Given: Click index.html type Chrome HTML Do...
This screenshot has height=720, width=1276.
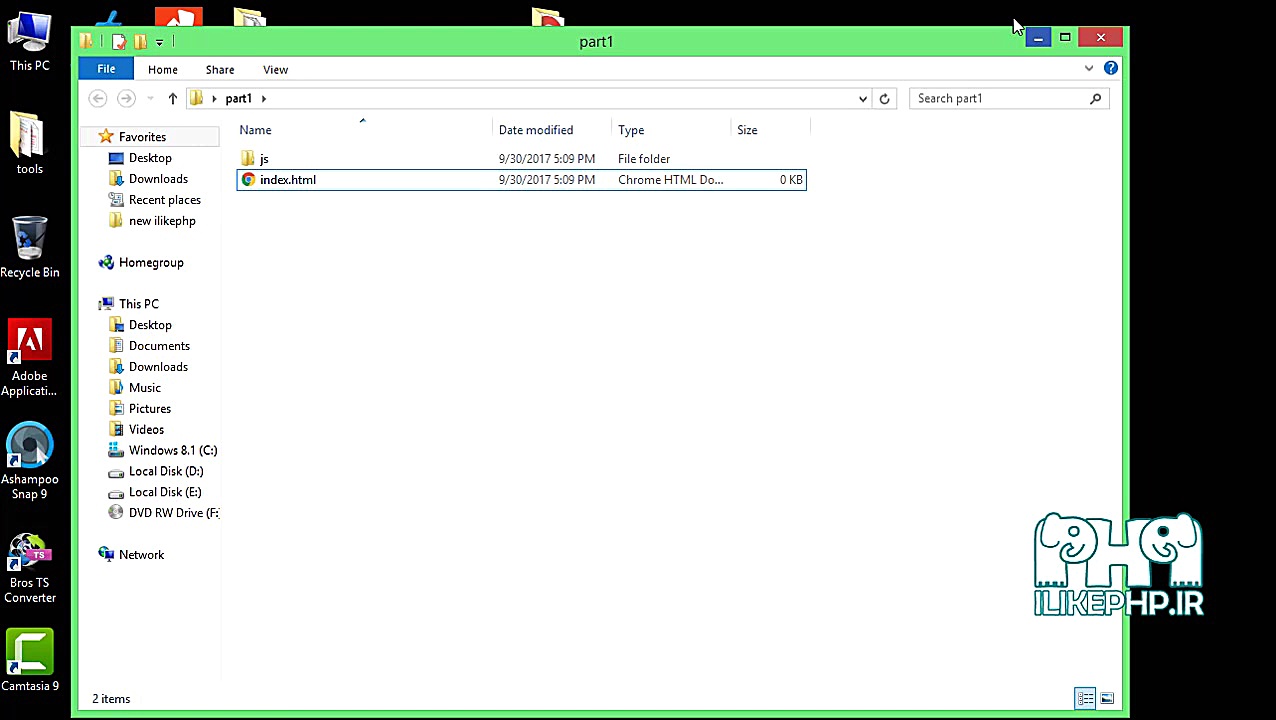Looking at the screenshot, I should 670,180.
